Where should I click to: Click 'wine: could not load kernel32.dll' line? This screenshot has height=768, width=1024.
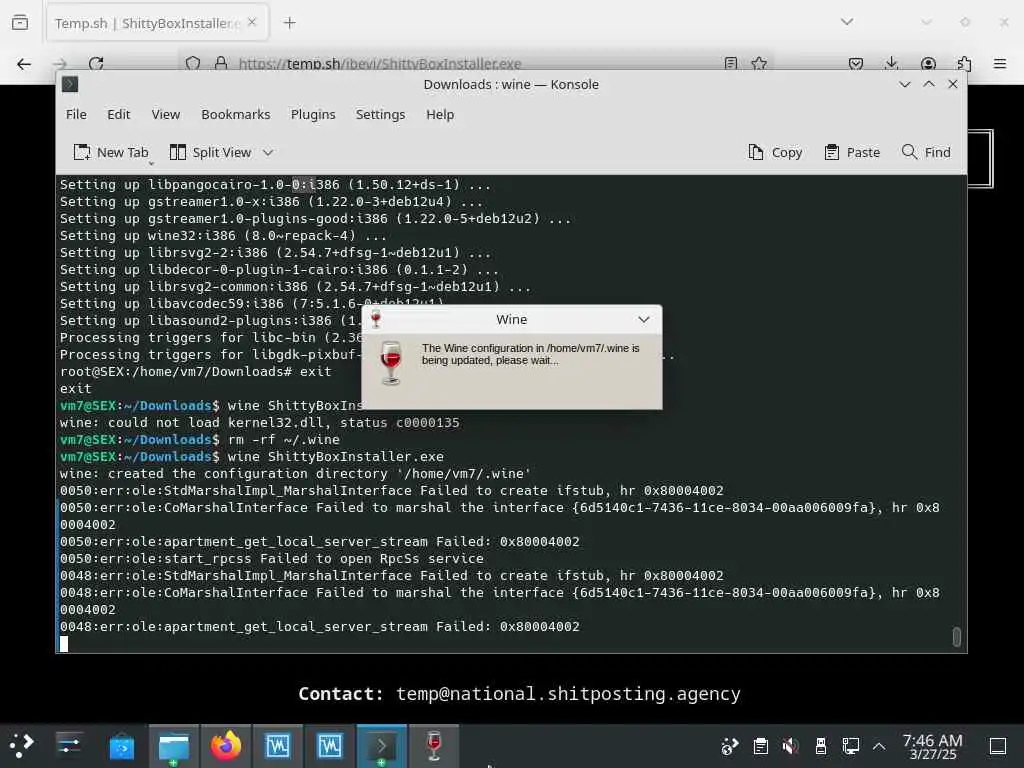pyautogui.click(x=259, y=423)
